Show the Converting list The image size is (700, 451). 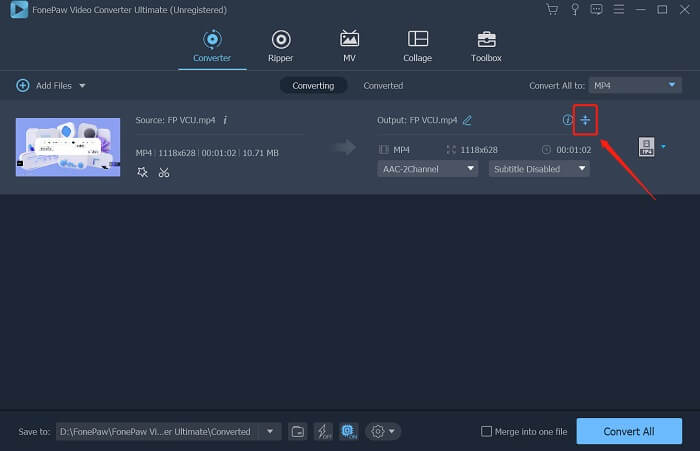click(313, 85)
